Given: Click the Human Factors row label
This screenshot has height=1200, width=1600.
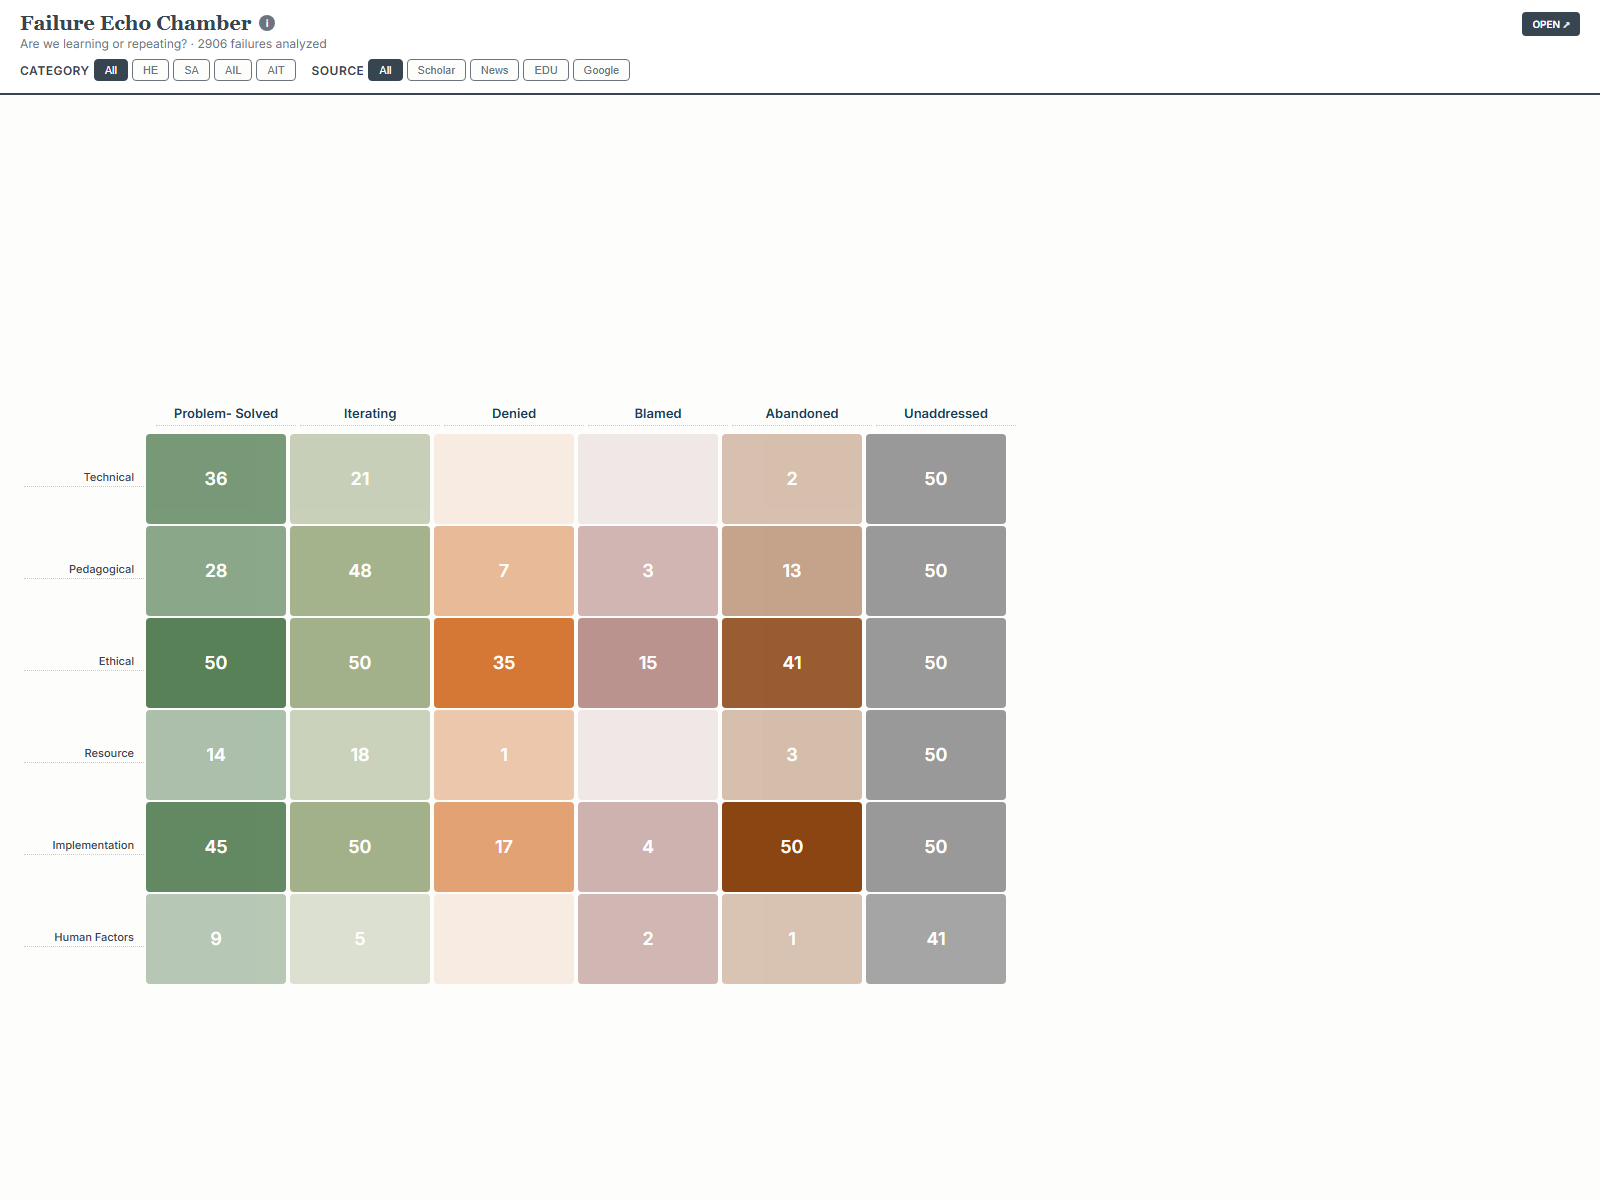Looking at the screenshot, I should (x=94, y=937).
